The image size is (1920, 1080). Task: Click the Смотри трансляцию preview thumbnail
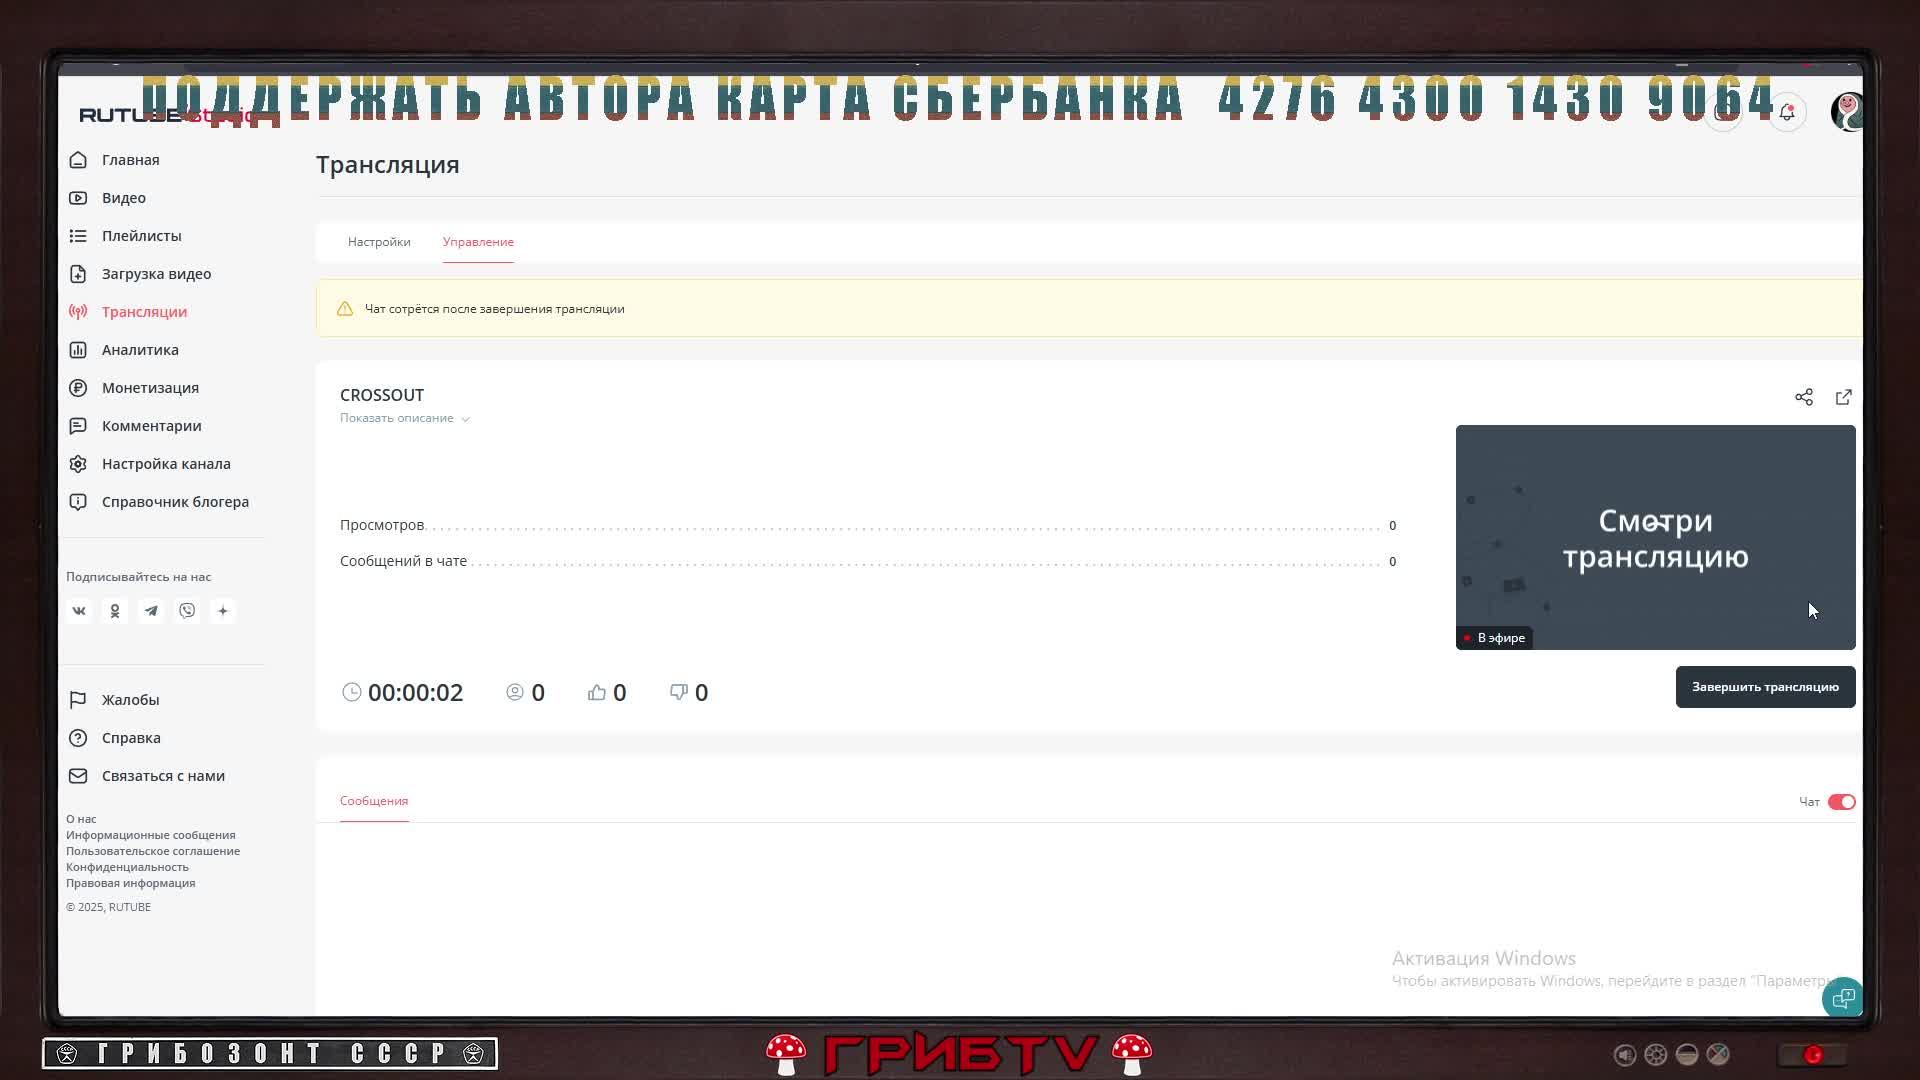1655,537
